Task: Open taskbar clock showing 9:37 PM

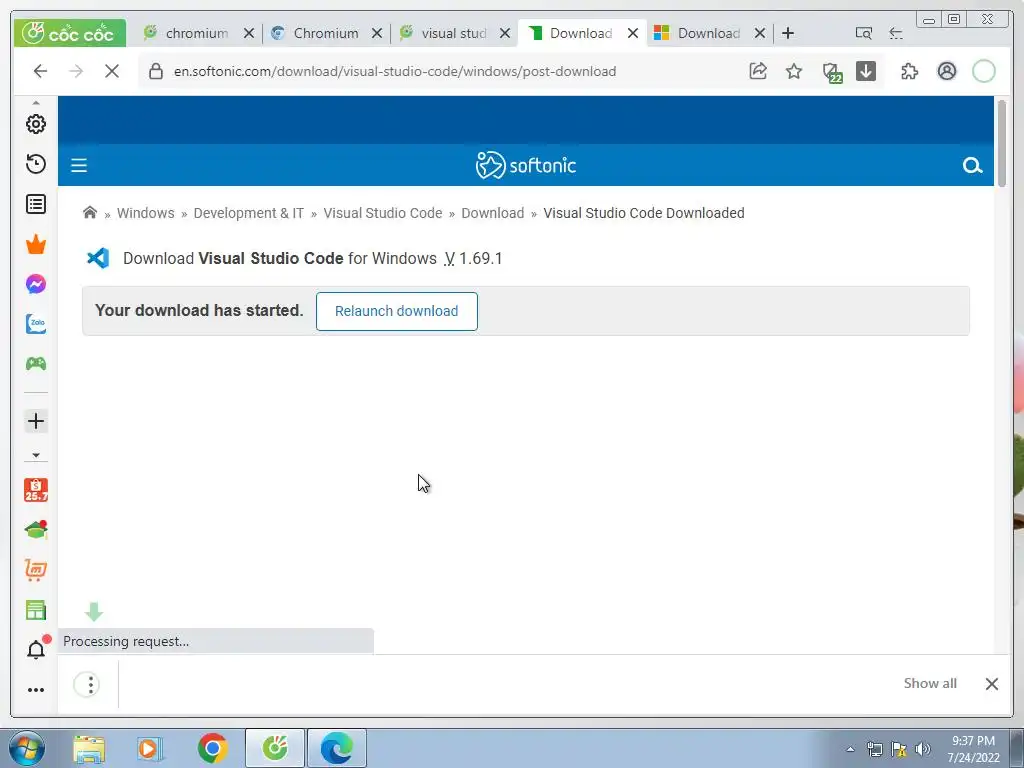Action: tap(973, 749)
